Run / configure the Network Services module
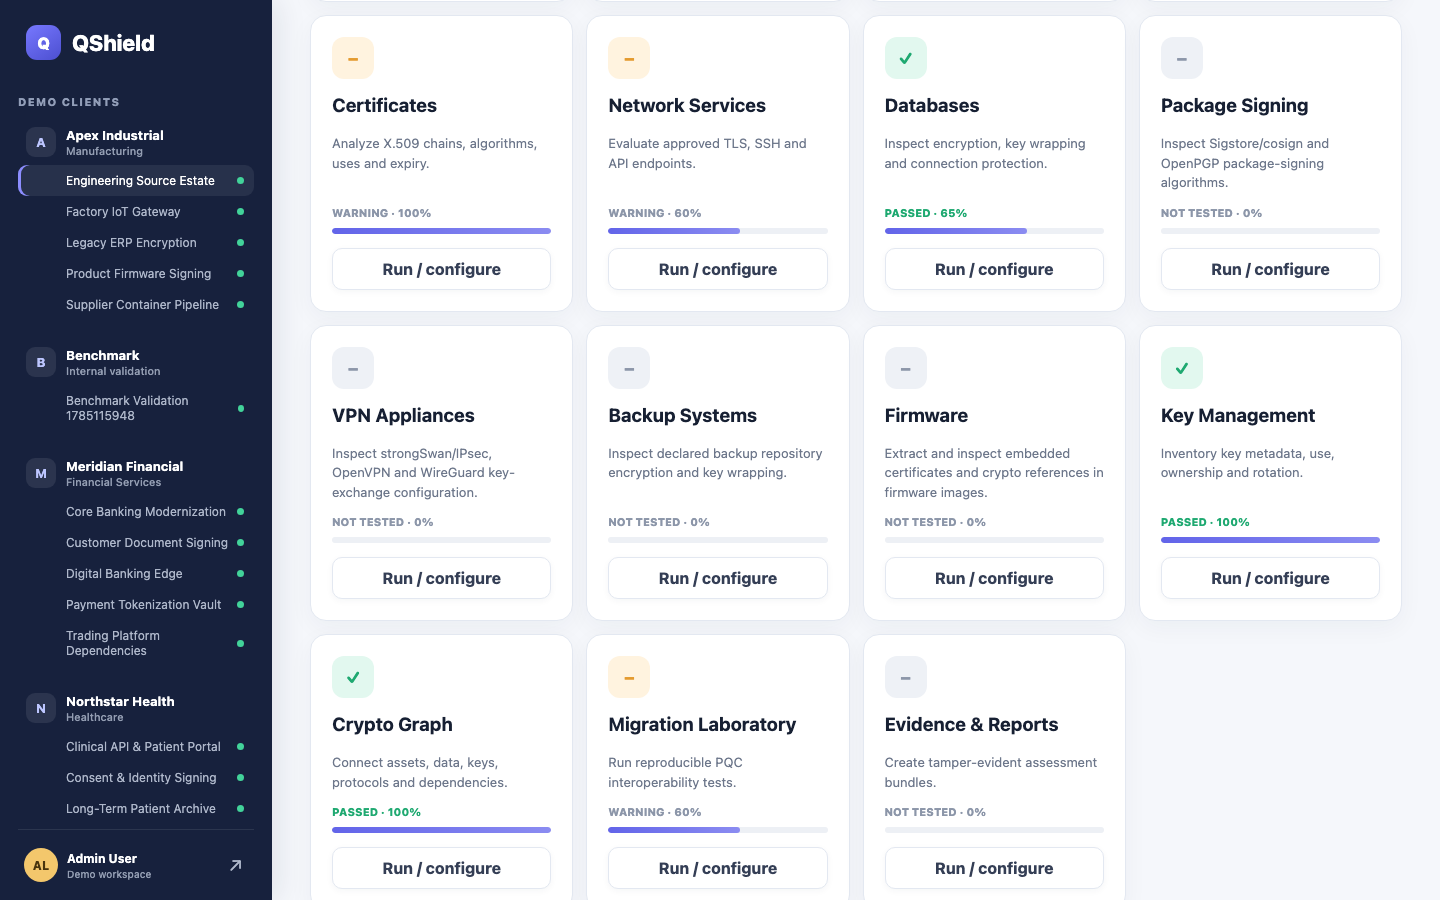 coord(718,269)
